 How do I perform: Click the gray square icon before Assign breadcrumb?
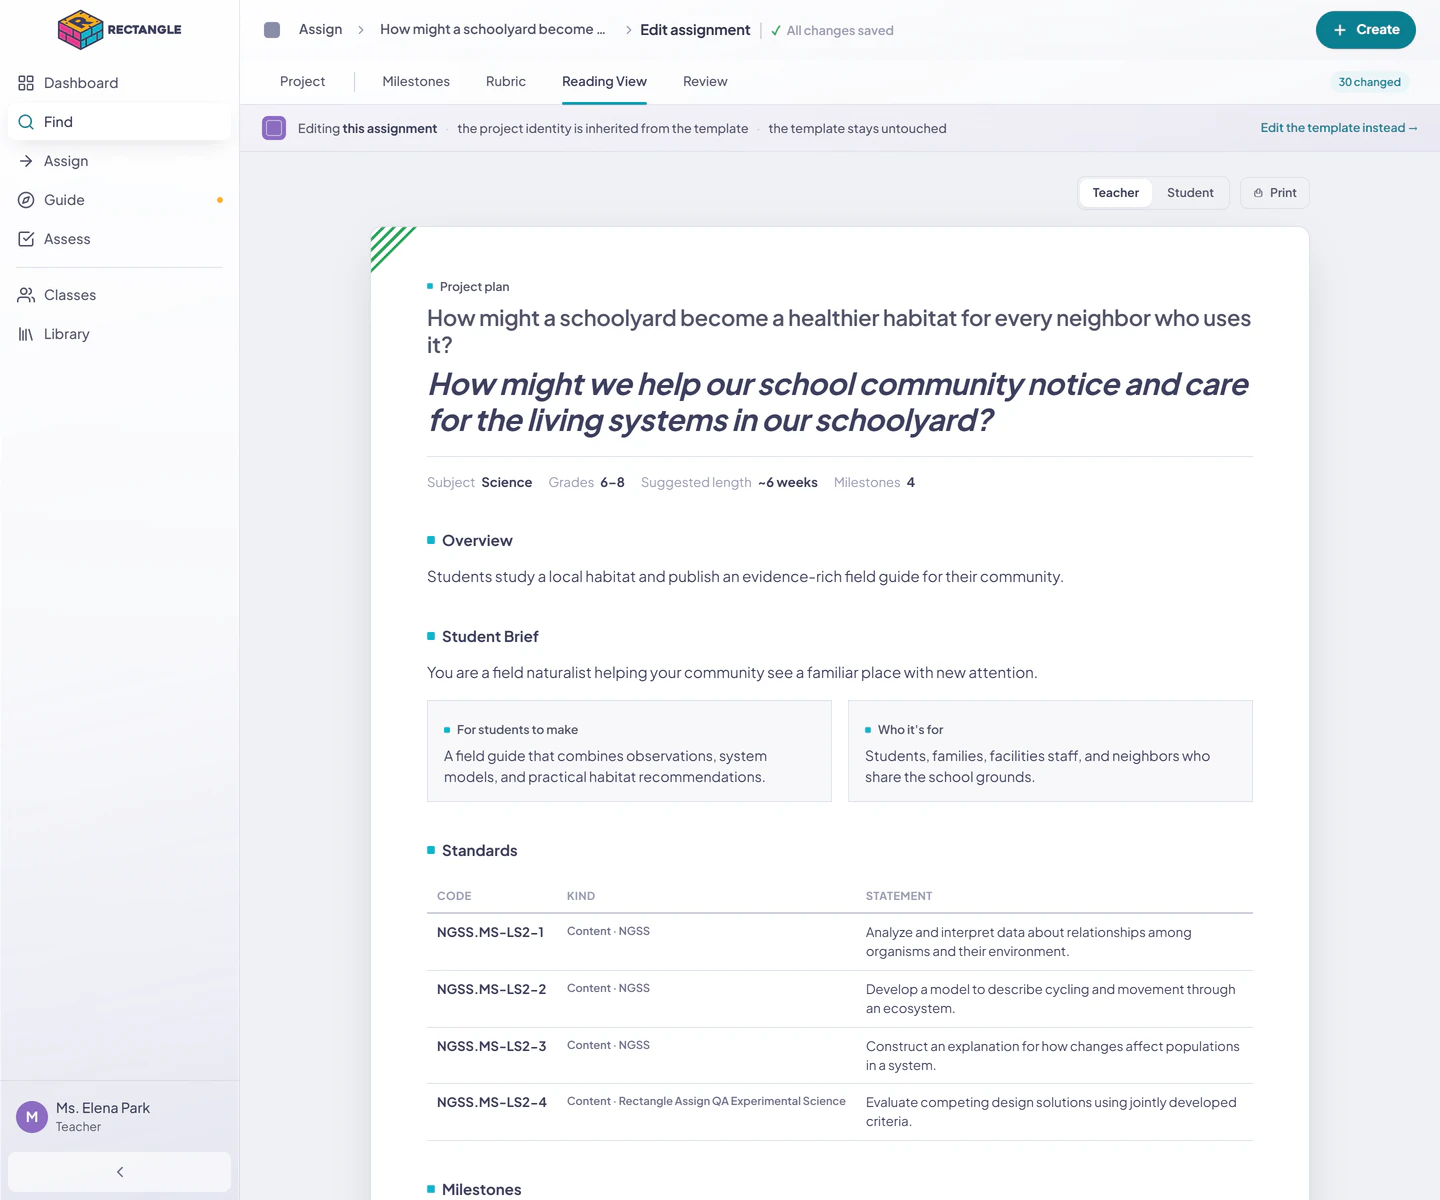click(x=272, y=30)
